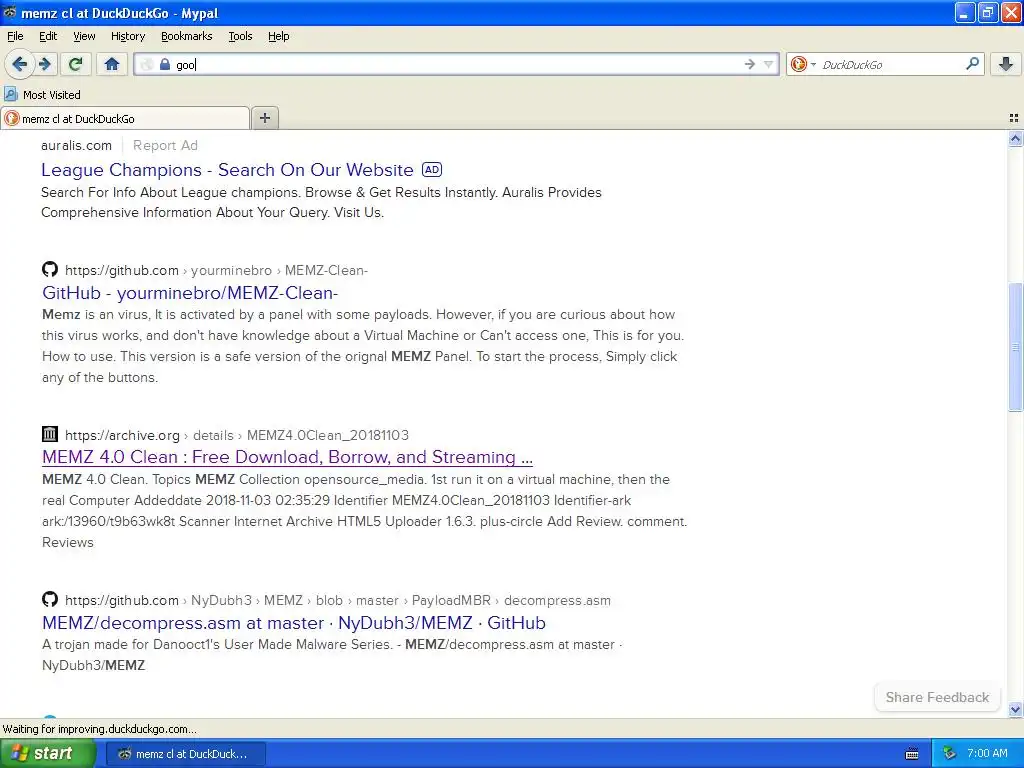
Task: Open League Champions ad result
Action: coord(227,170)
